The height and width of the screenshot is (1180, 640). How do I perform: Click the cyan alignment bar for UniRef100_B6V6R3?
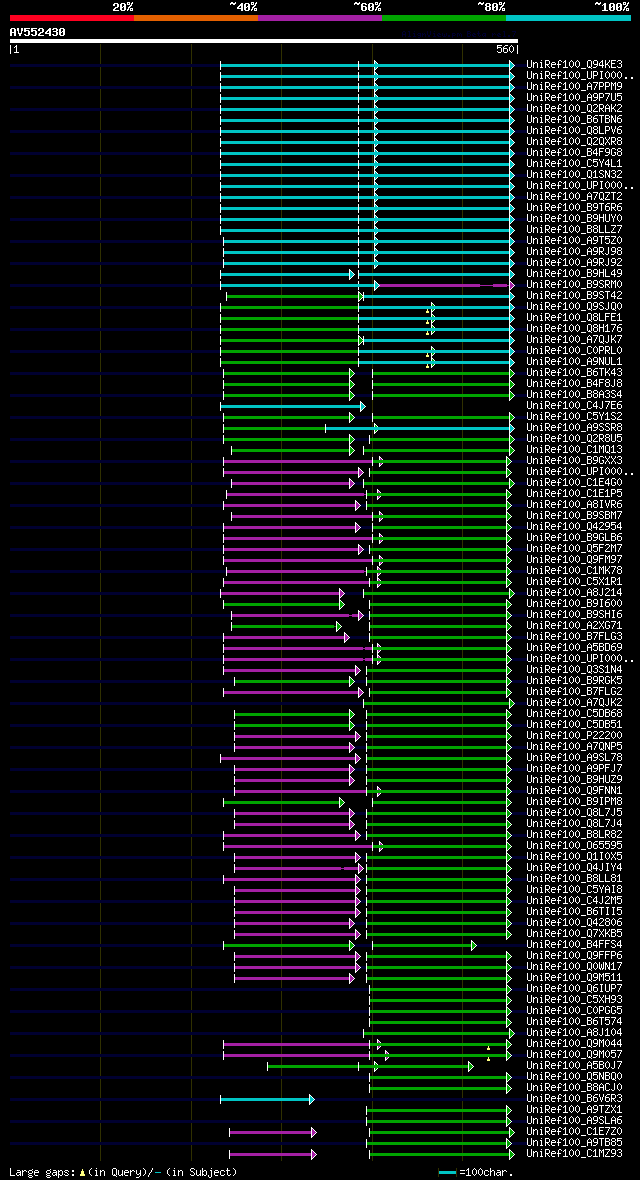[267, 1099]
